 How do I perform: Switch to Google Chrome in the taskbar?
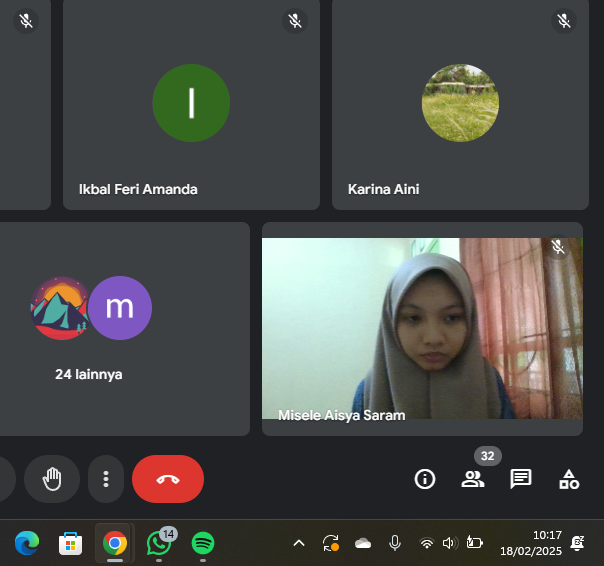[x=115, y=543]
